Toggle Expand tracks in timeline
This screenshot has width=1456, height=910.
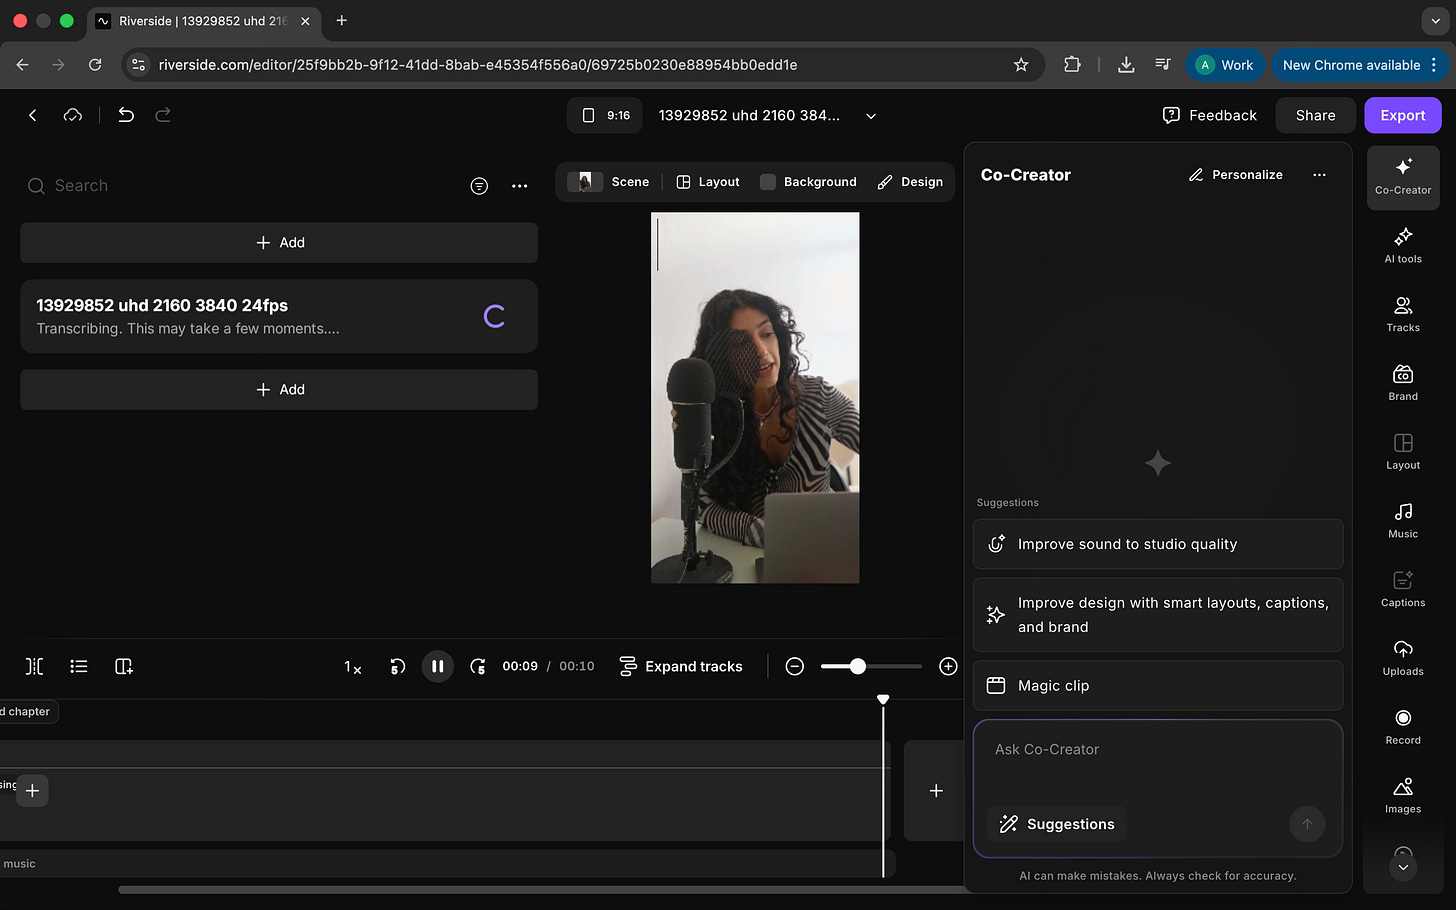point(681,666)
